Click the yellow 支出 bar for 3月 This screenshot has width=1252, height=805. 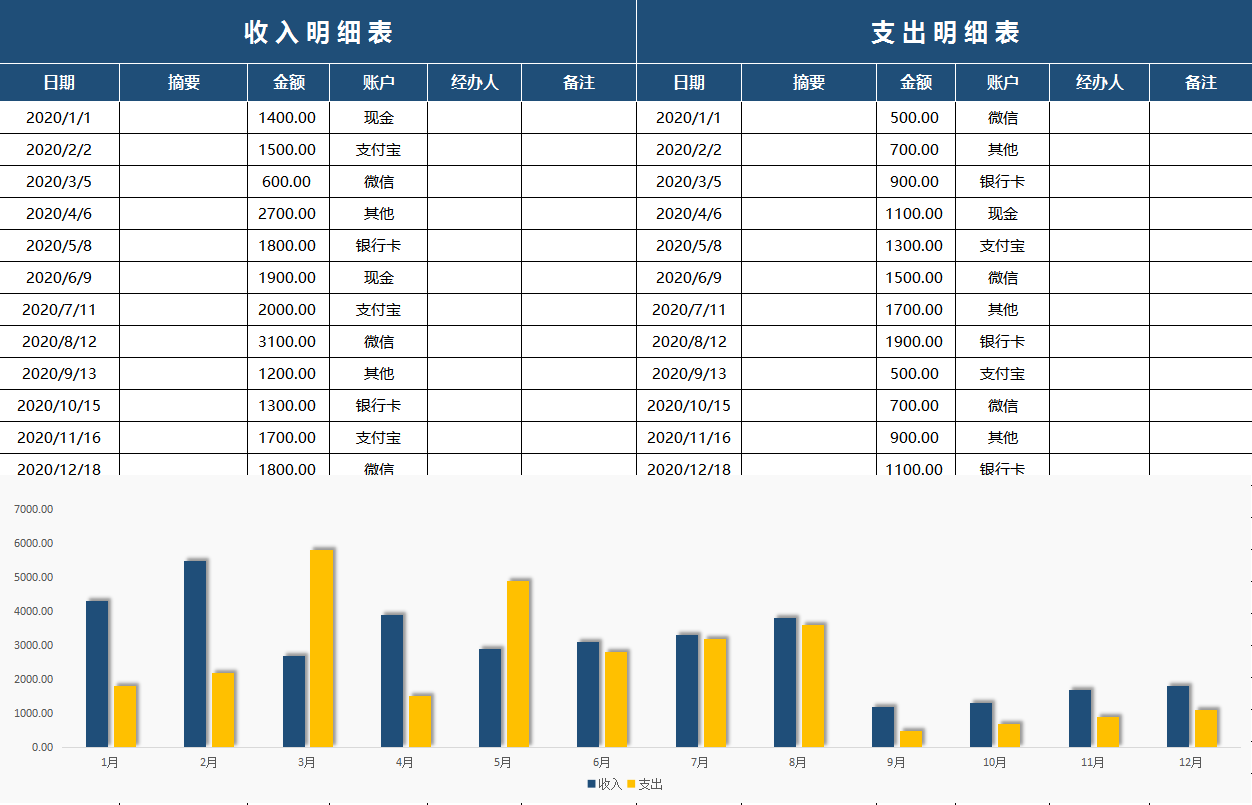coord(322,648)
